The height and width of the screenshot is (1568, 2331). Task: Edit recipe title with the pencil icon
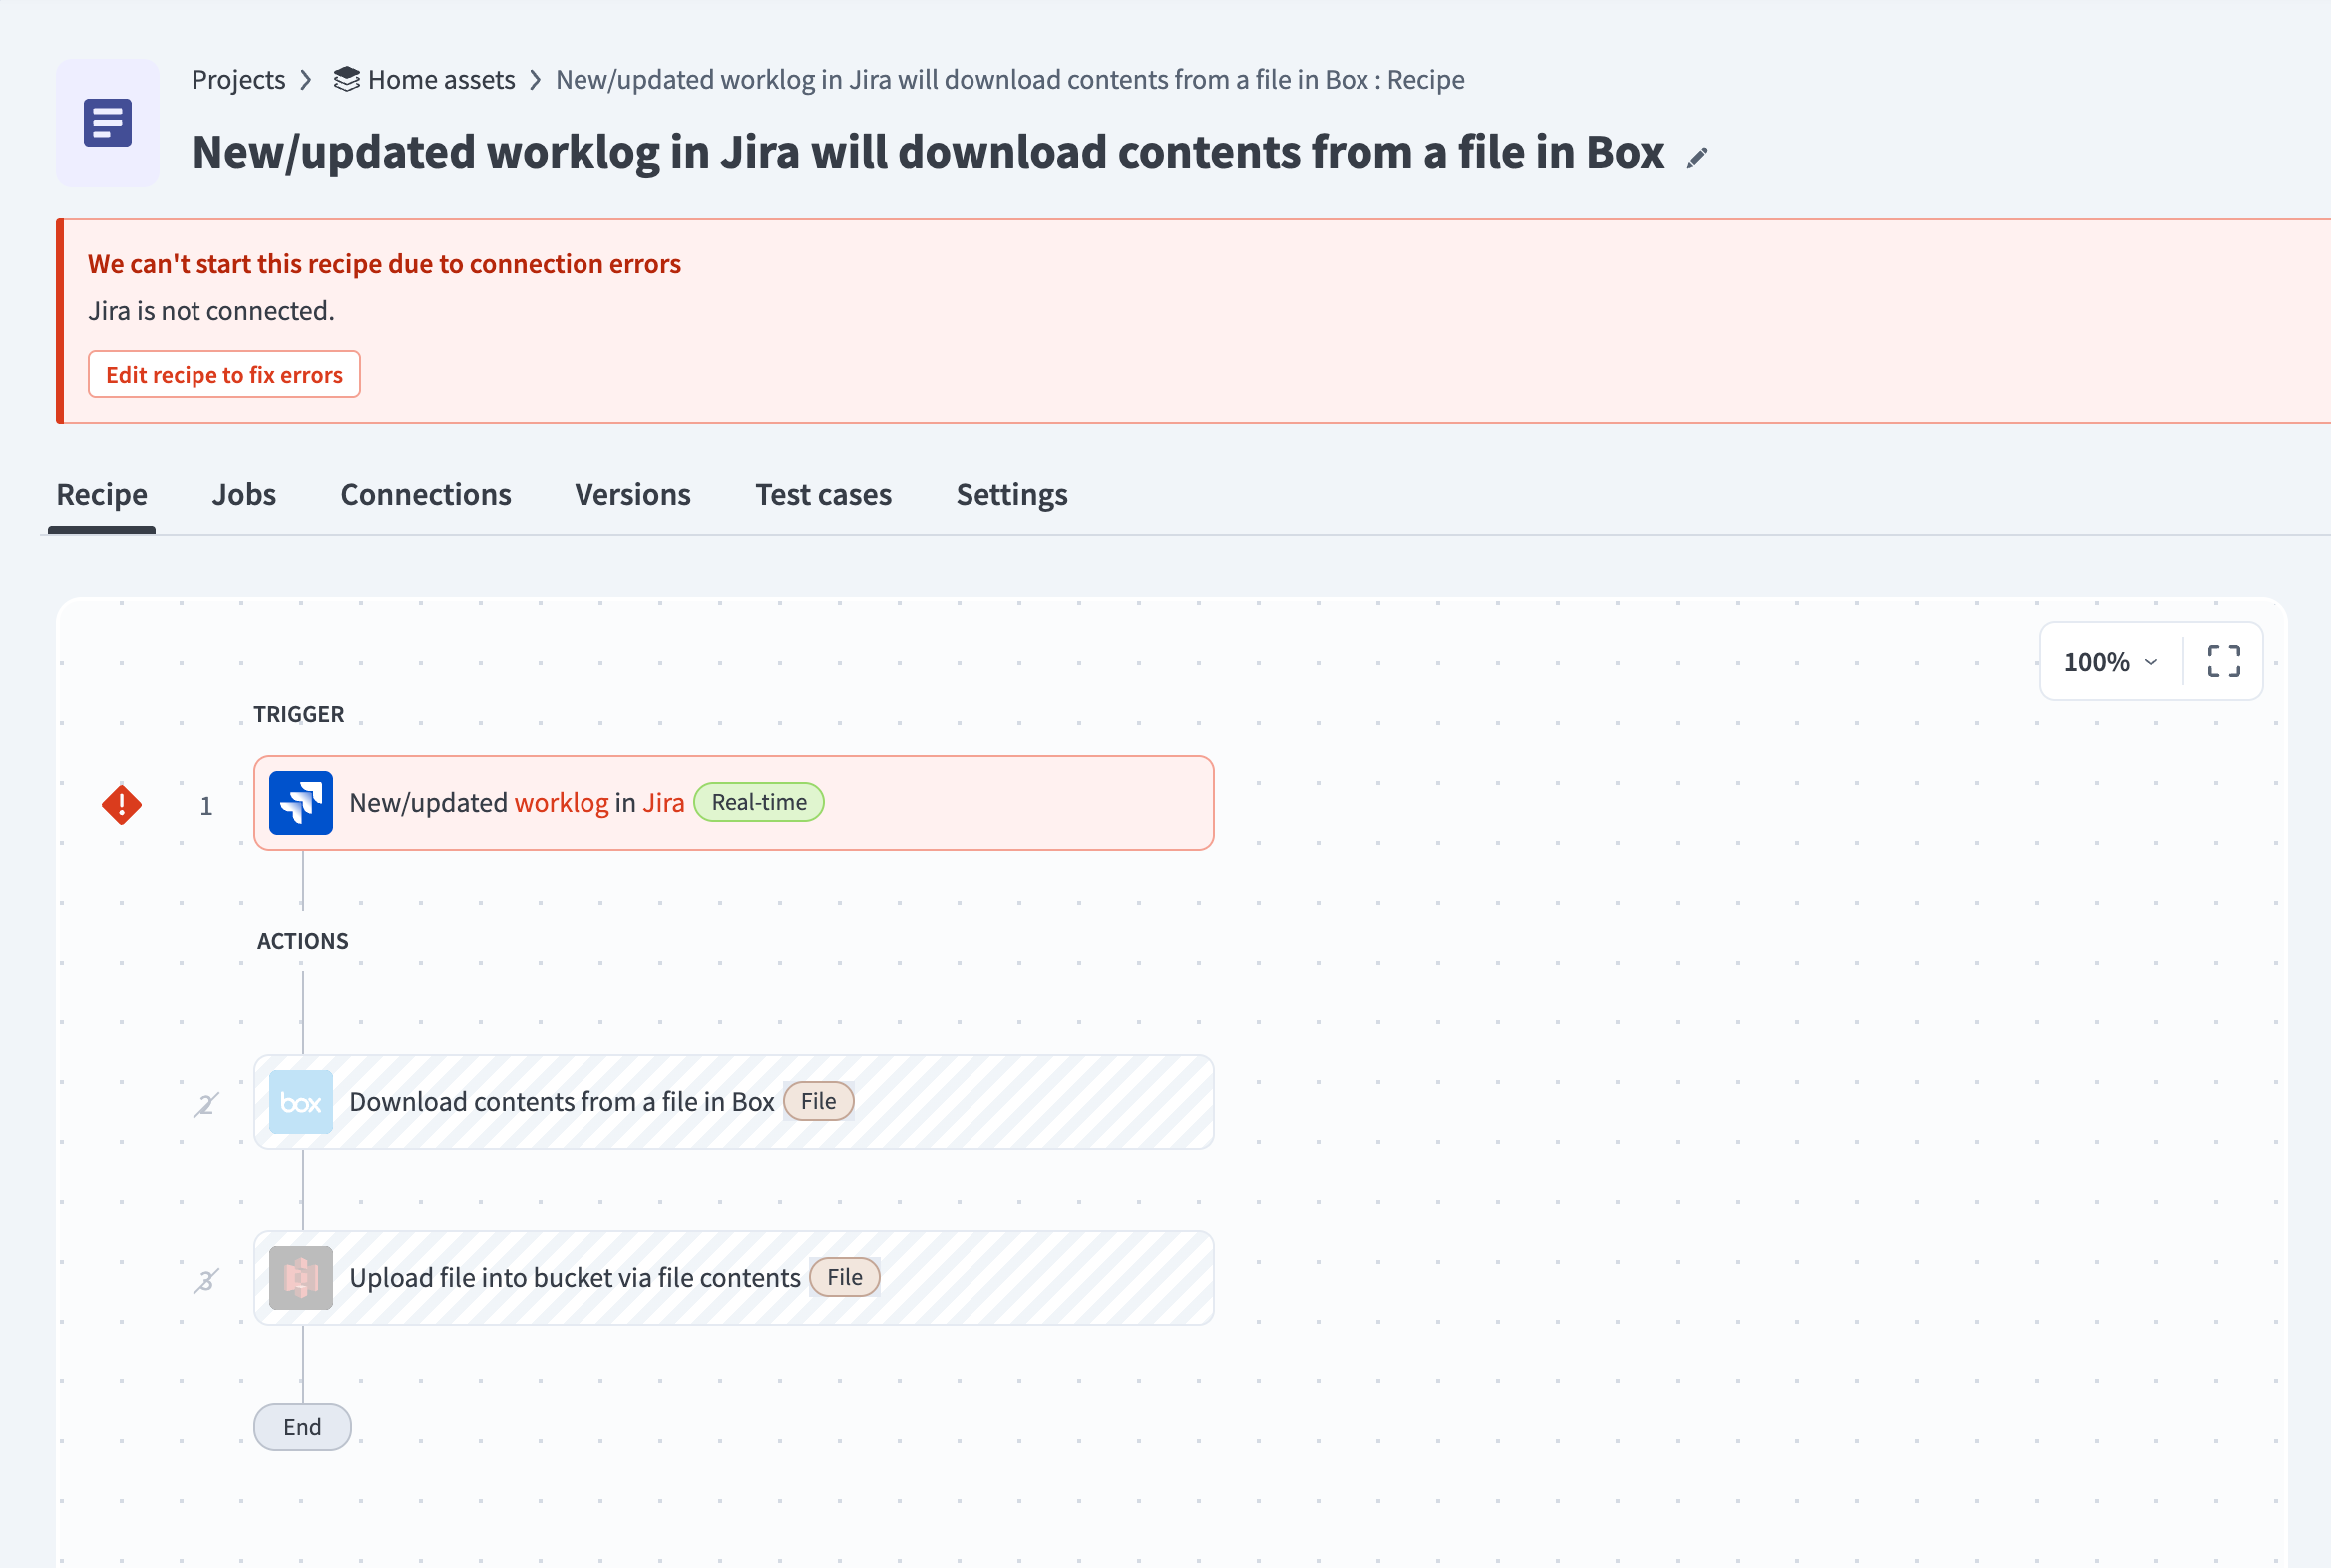pos(1696,157)
